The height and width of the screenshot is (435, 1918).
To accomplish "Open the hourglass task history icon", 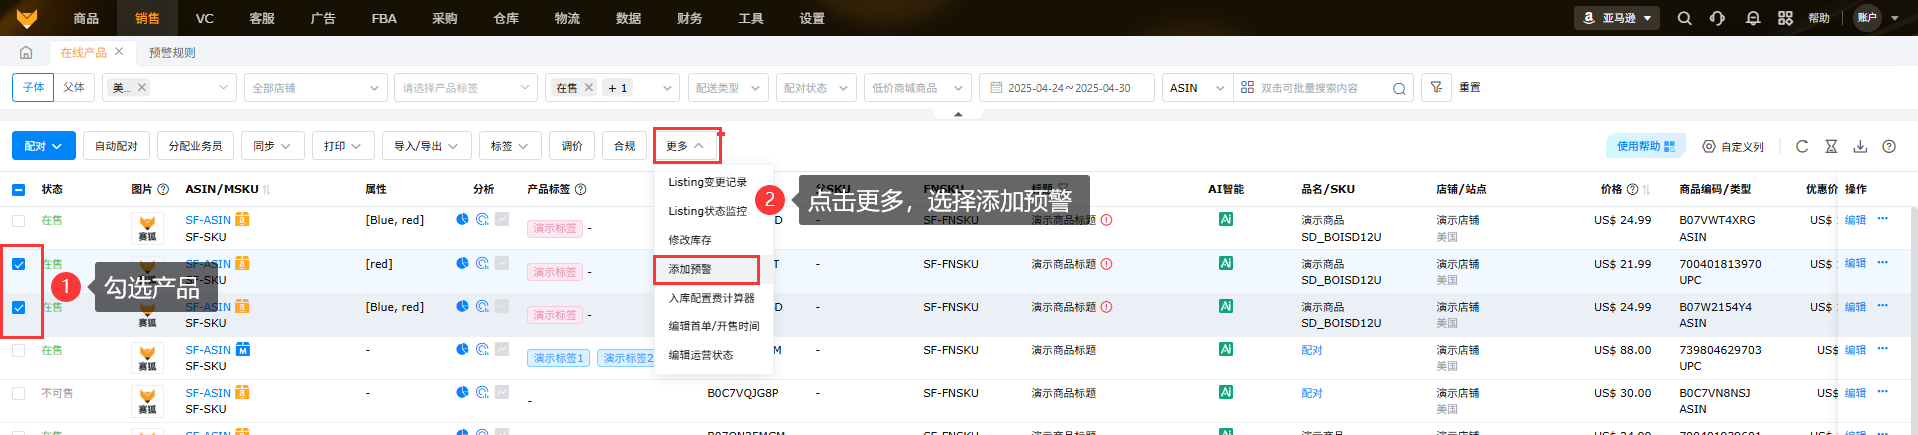I will 1831,146.
